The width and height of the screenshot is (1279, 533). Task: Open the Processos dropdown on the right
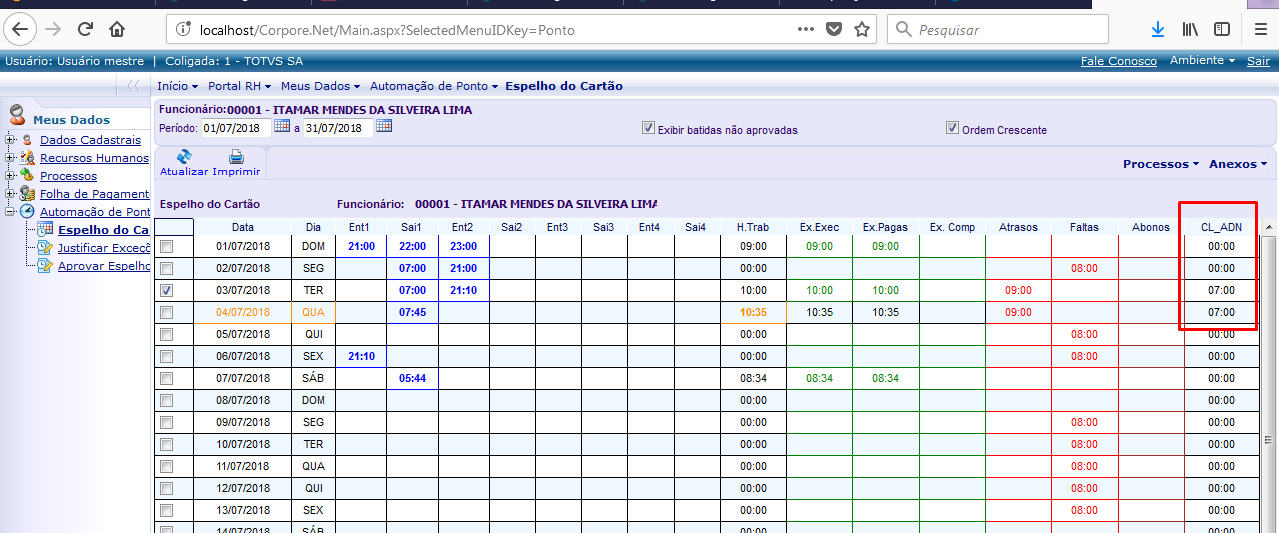[1160, 164]
